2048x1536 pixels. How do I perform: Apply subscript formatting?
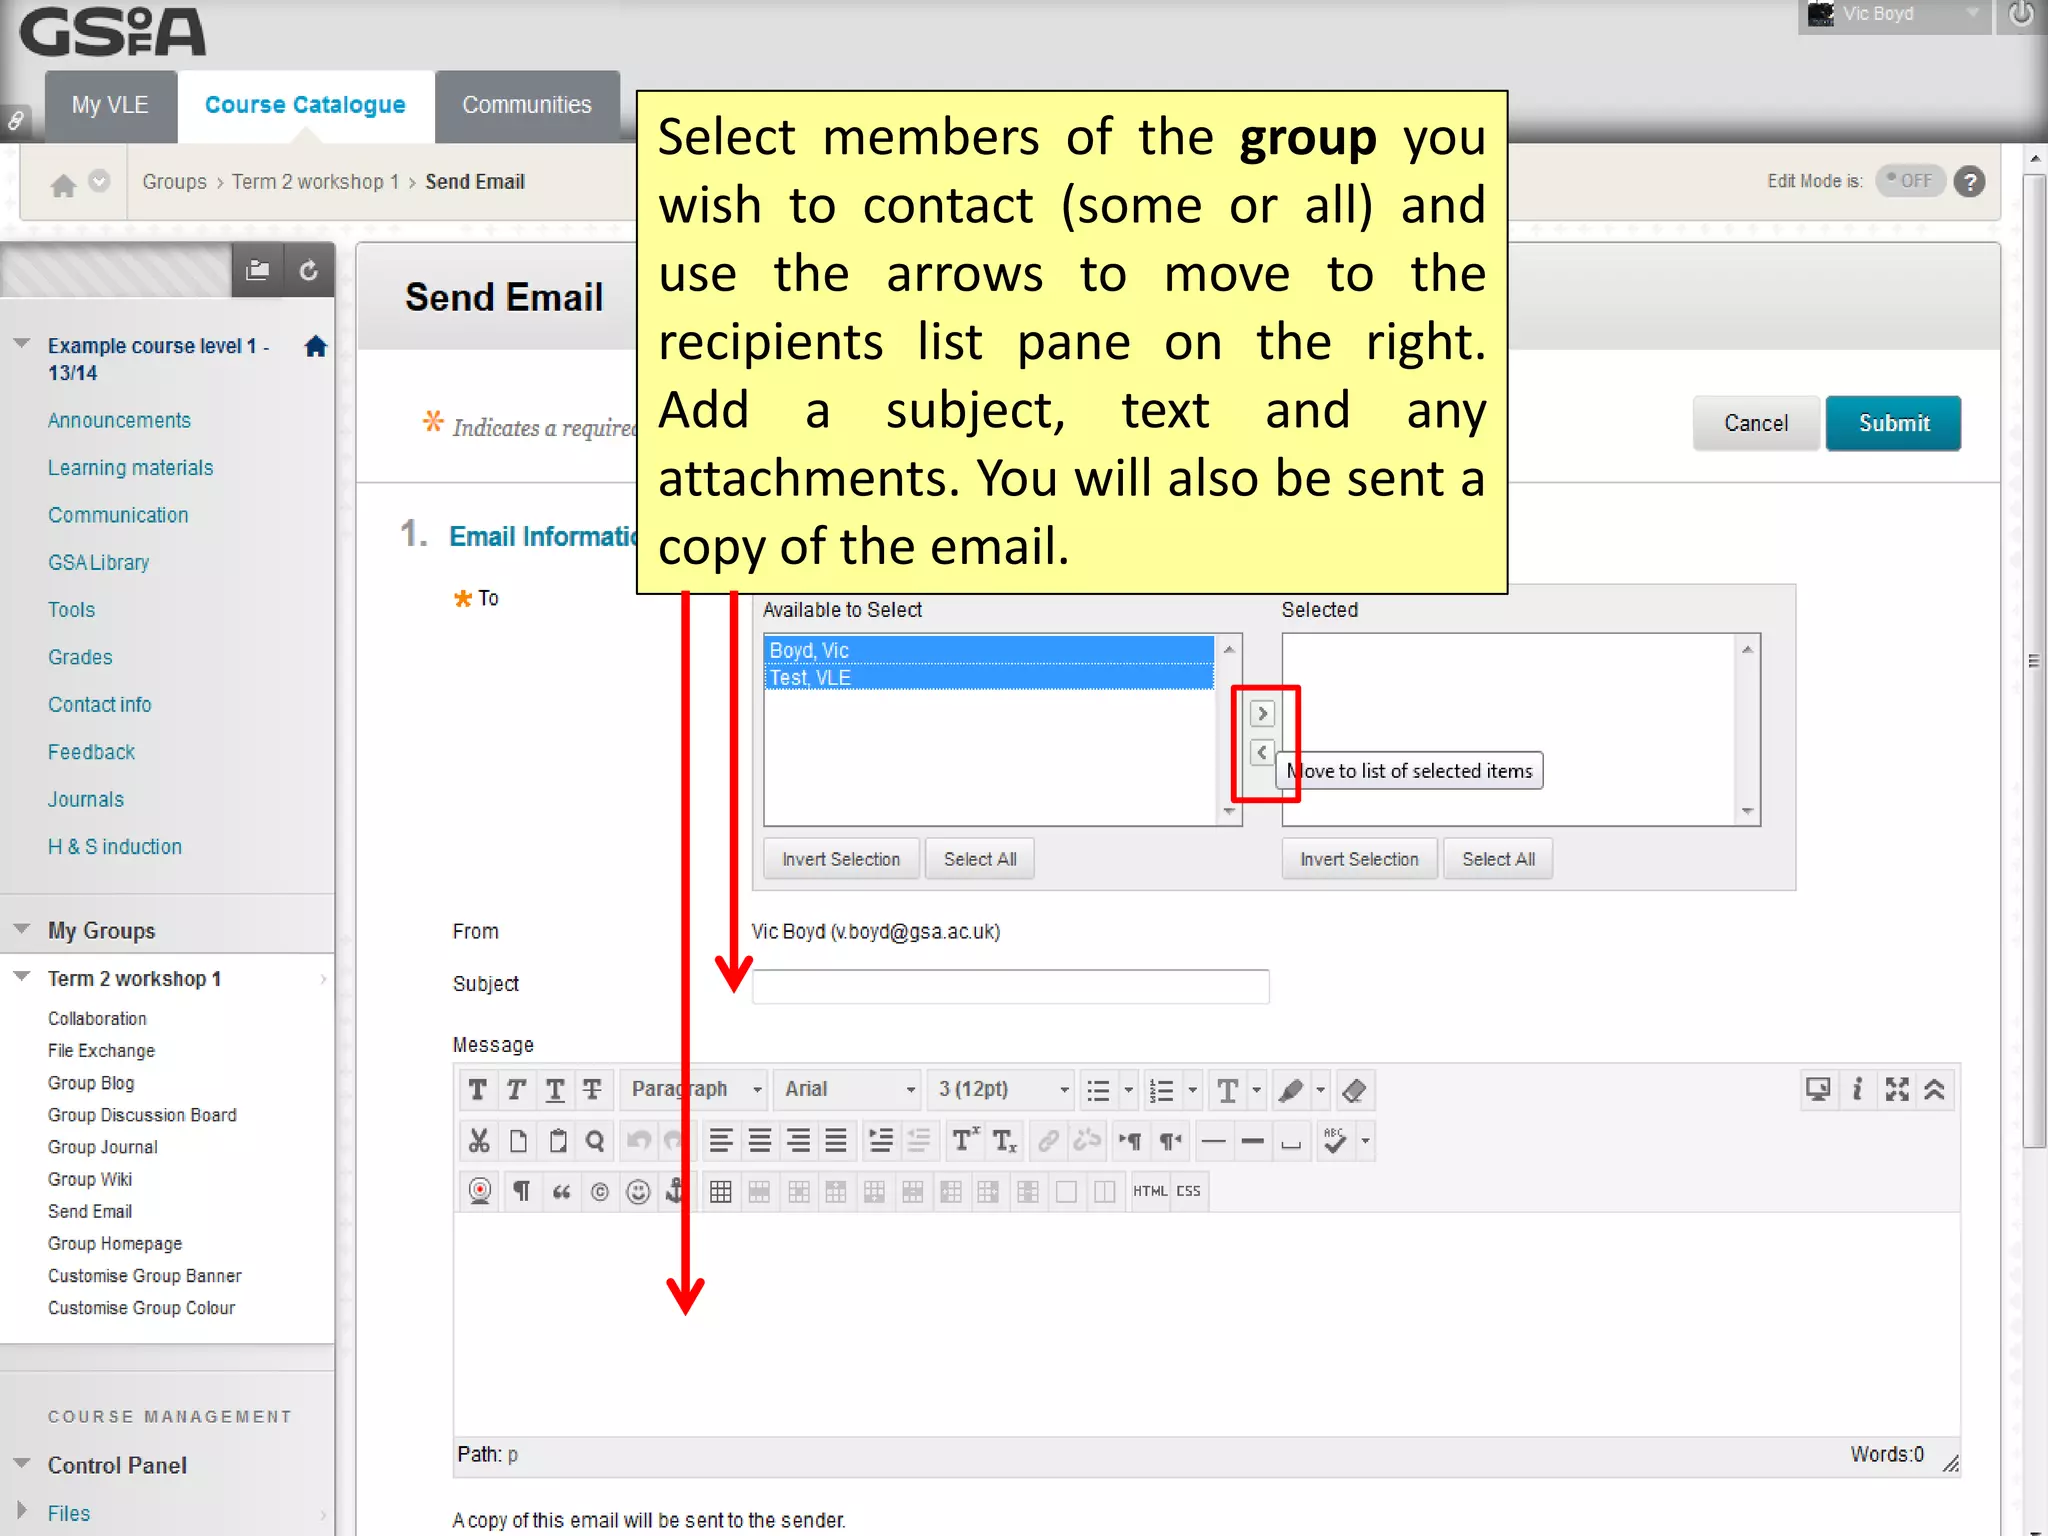point(1004,1140)
